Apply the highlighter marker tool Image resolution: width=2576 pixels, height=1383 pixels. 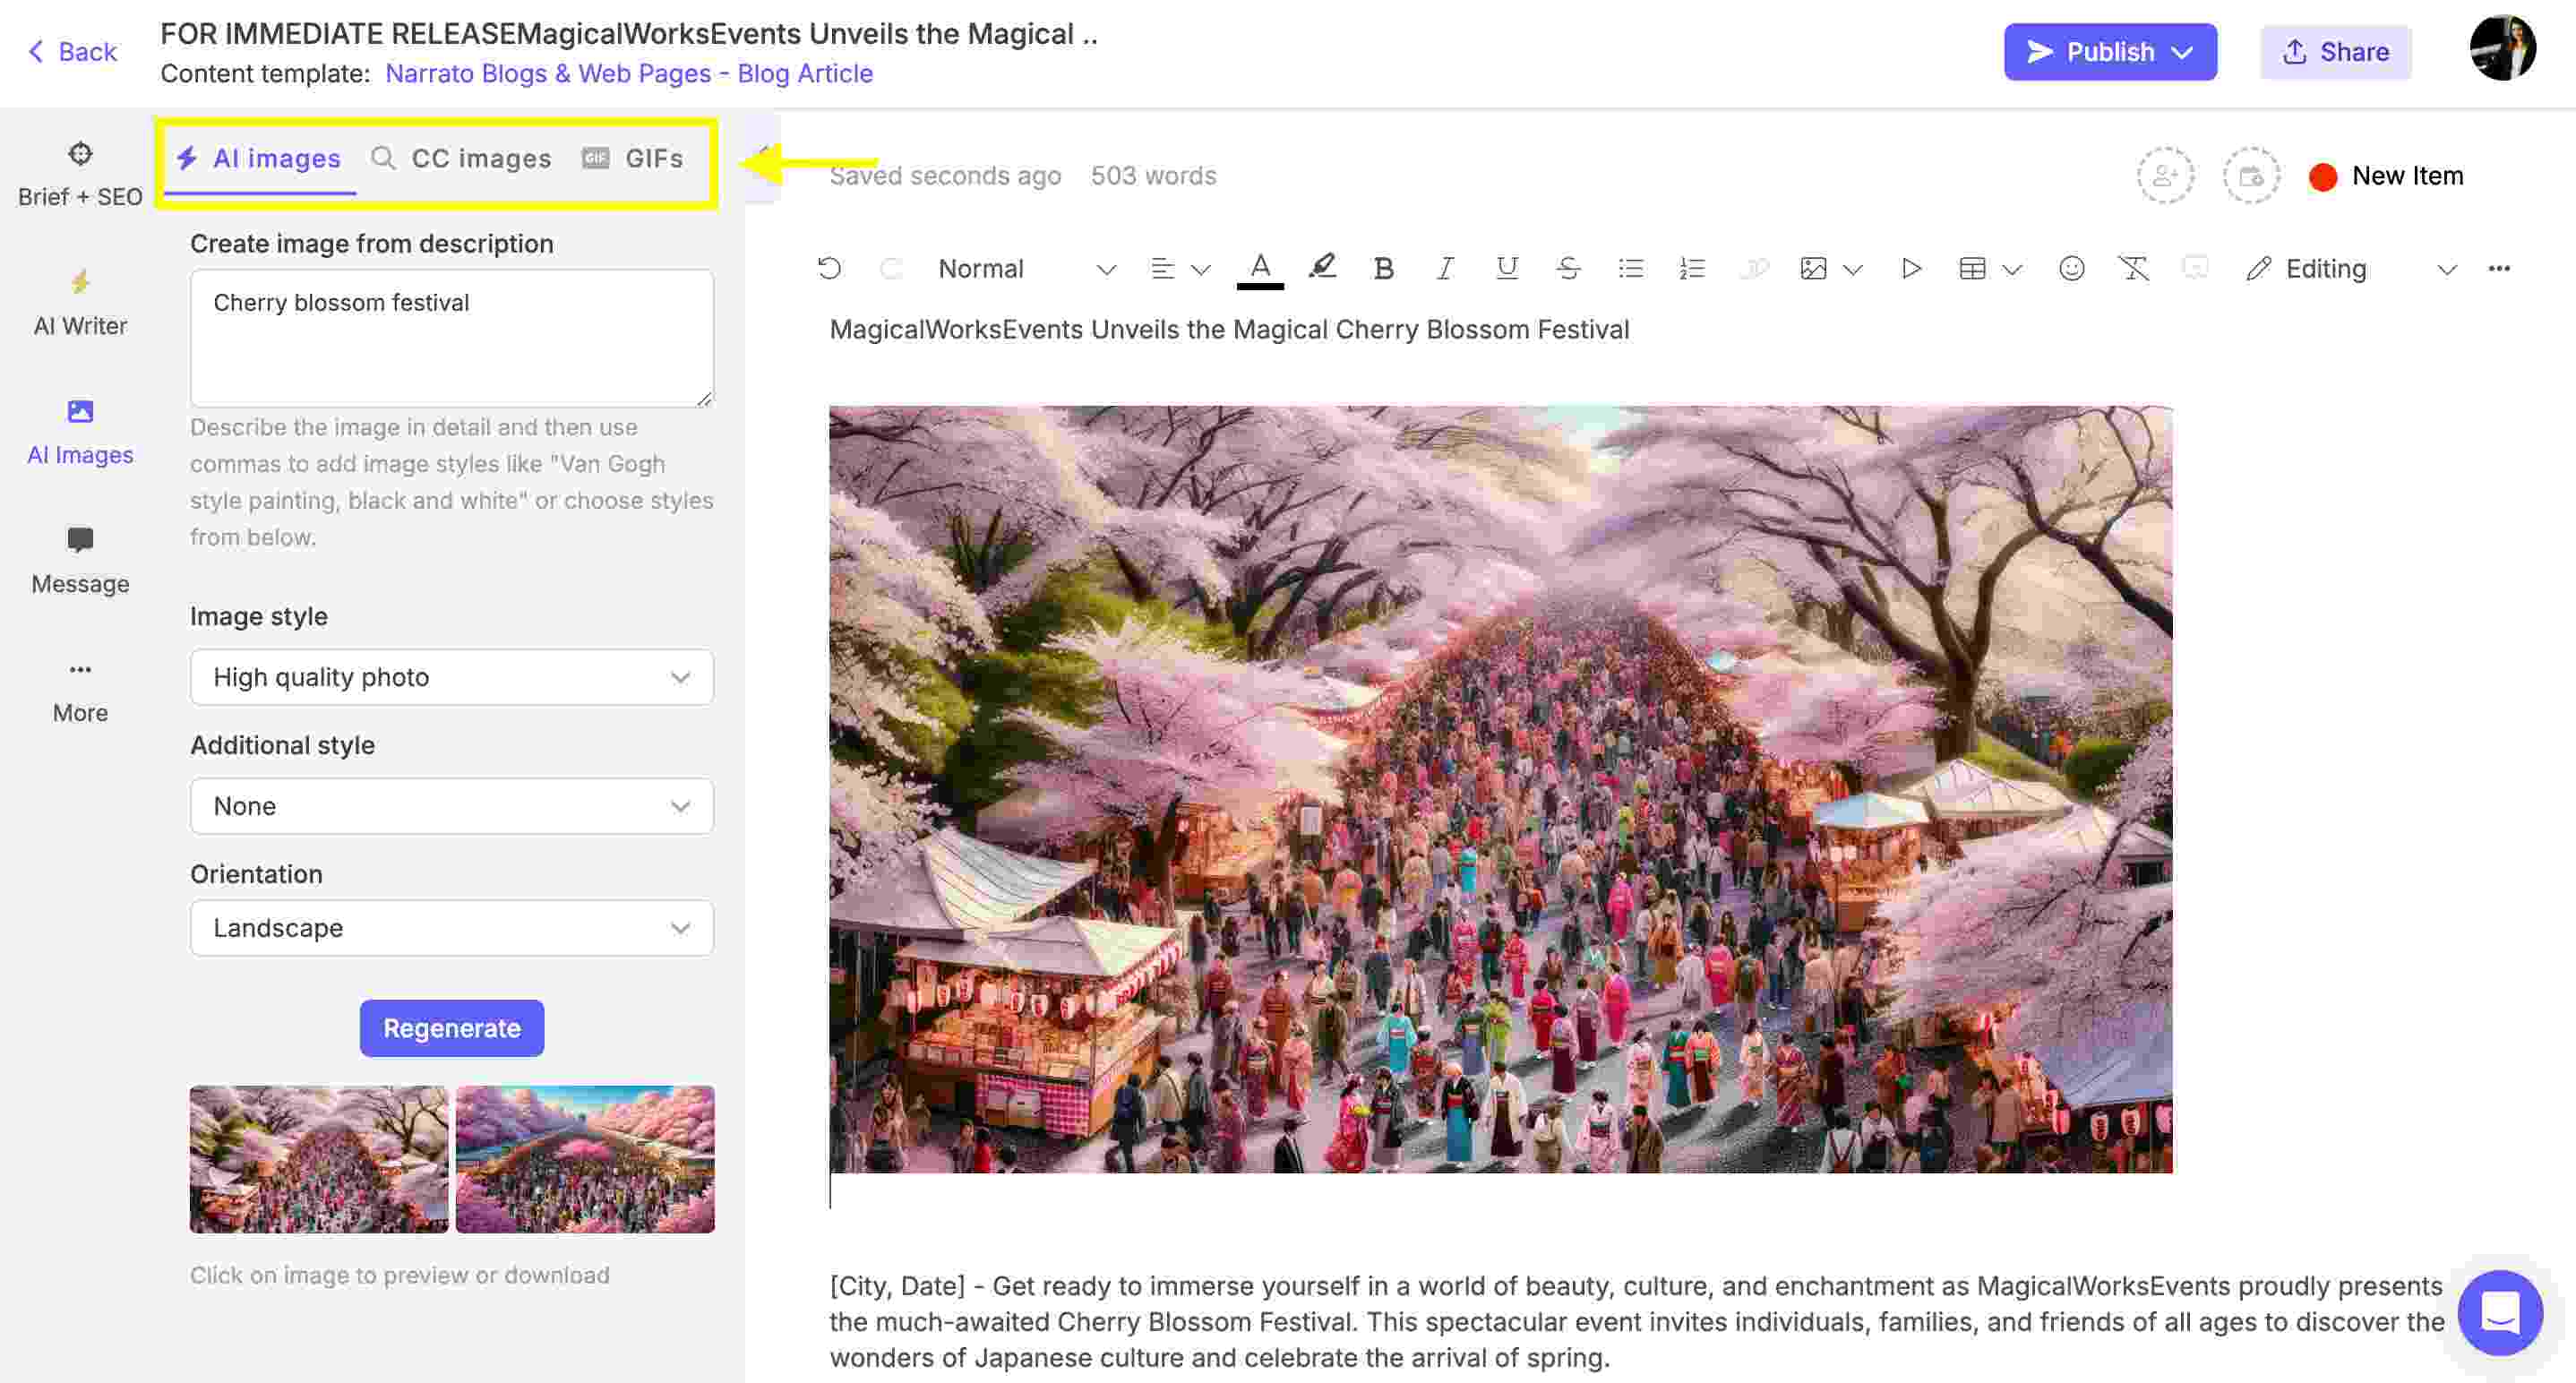click(1322, 267)
